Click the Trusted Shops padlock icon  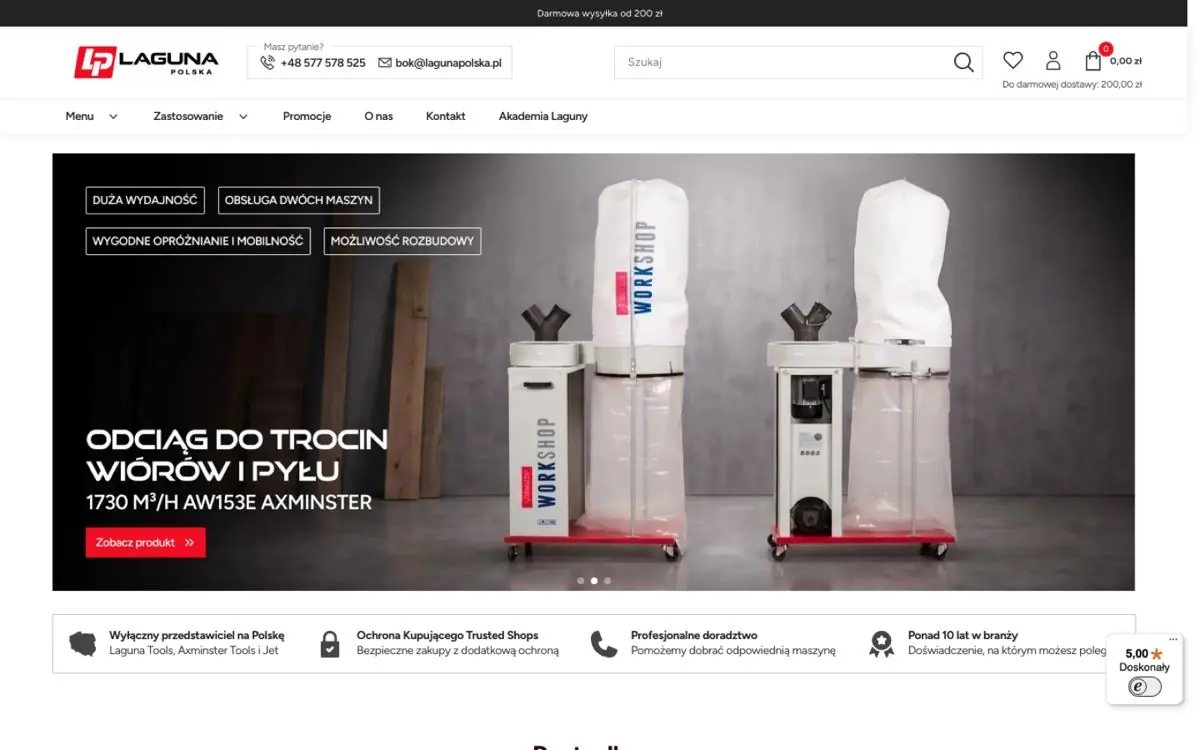[x=330, y=644]
